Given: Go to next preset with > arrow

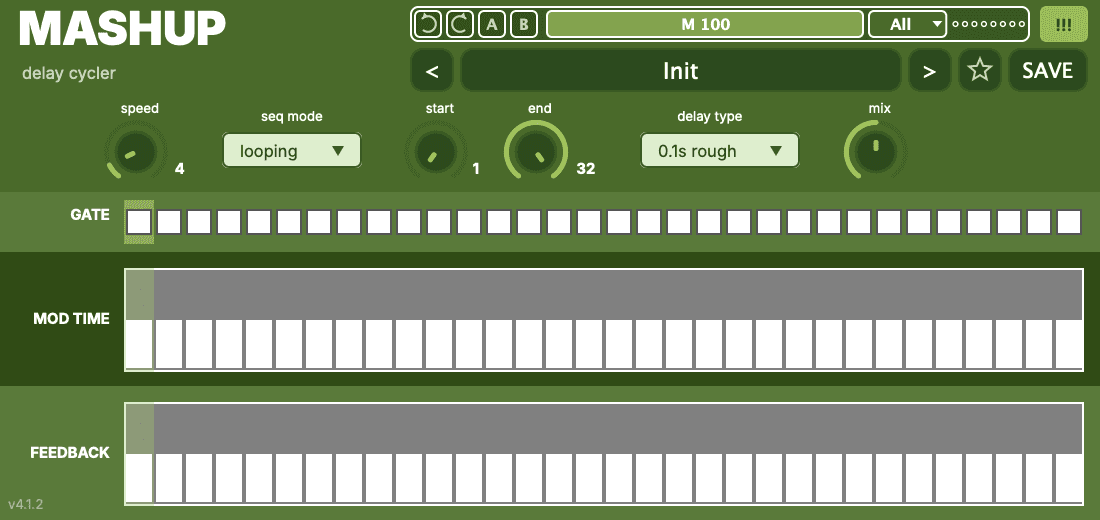Looking at the screenshot, I should click(x=930, y=71).
